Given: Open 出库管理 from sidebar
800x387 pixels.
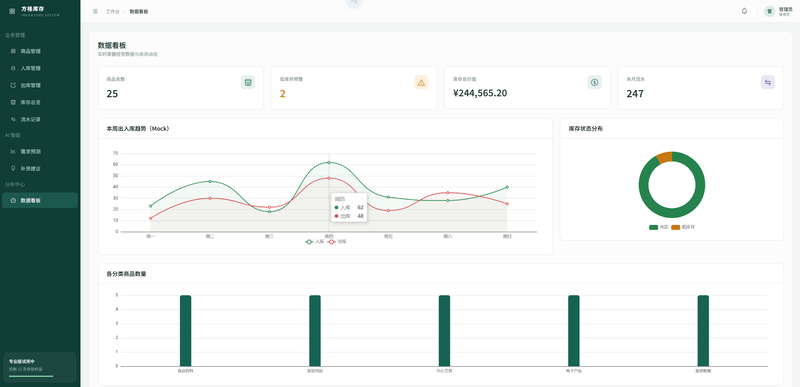Looking at the screenshot, I should pyautogui.click(x=40, y=85).
